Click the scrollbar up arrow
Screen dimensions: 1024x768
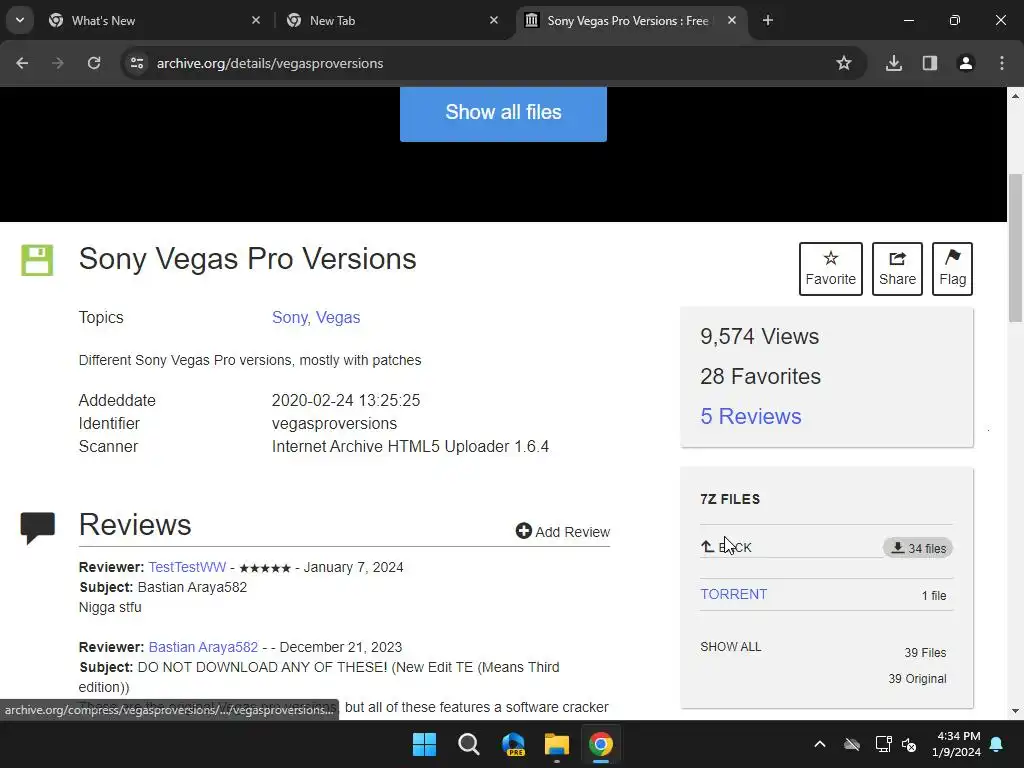click(x=1016, y=96)
